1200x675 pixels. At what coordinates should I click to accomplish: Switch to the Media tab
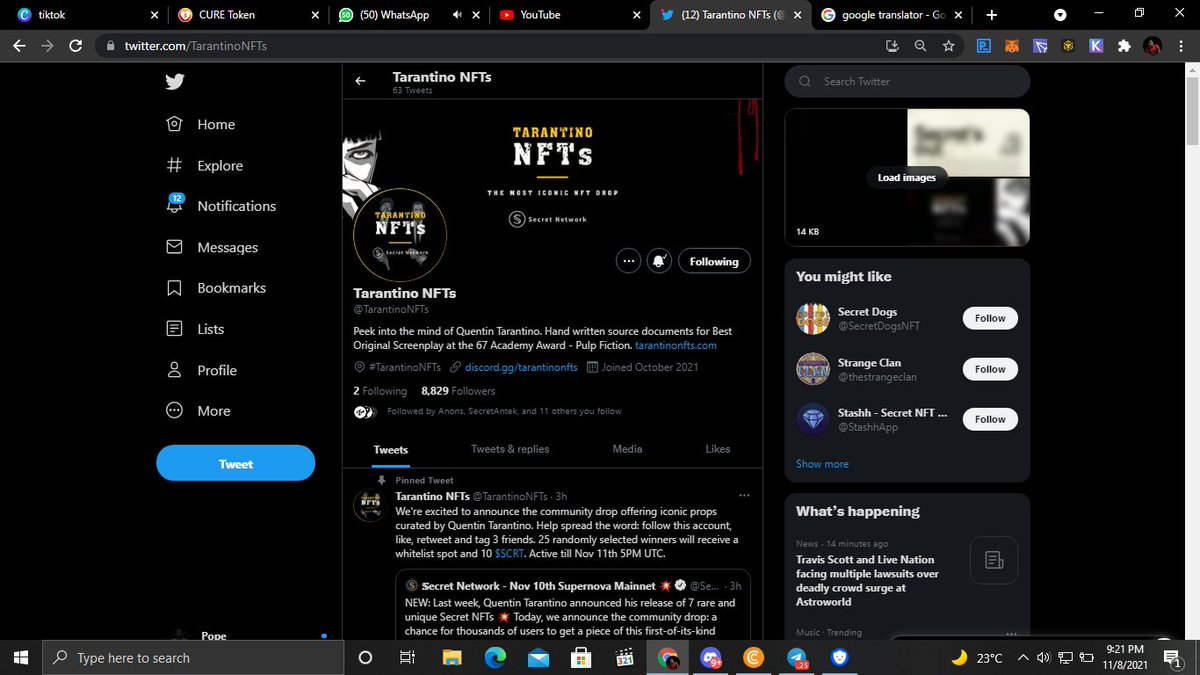point(627,449)
